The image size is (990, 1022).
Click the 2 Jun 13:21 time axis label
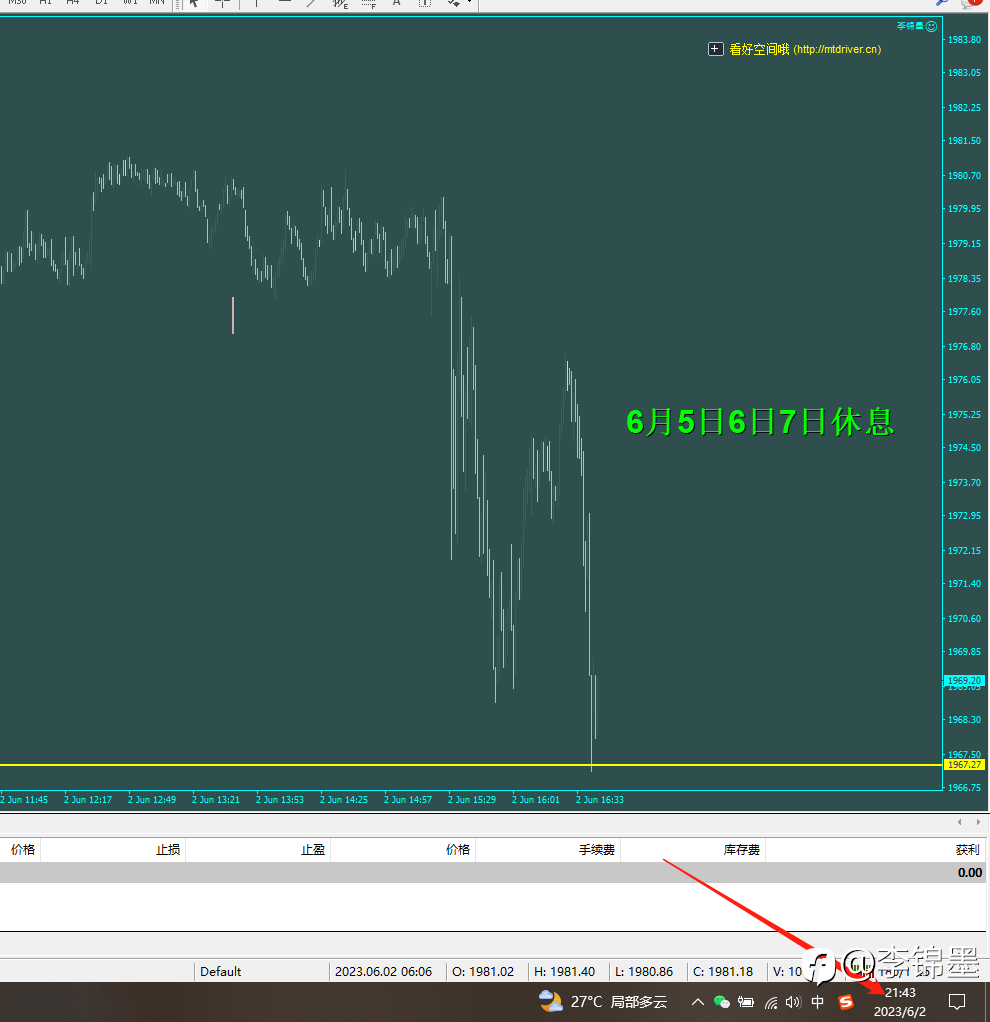tap(216, 799)
